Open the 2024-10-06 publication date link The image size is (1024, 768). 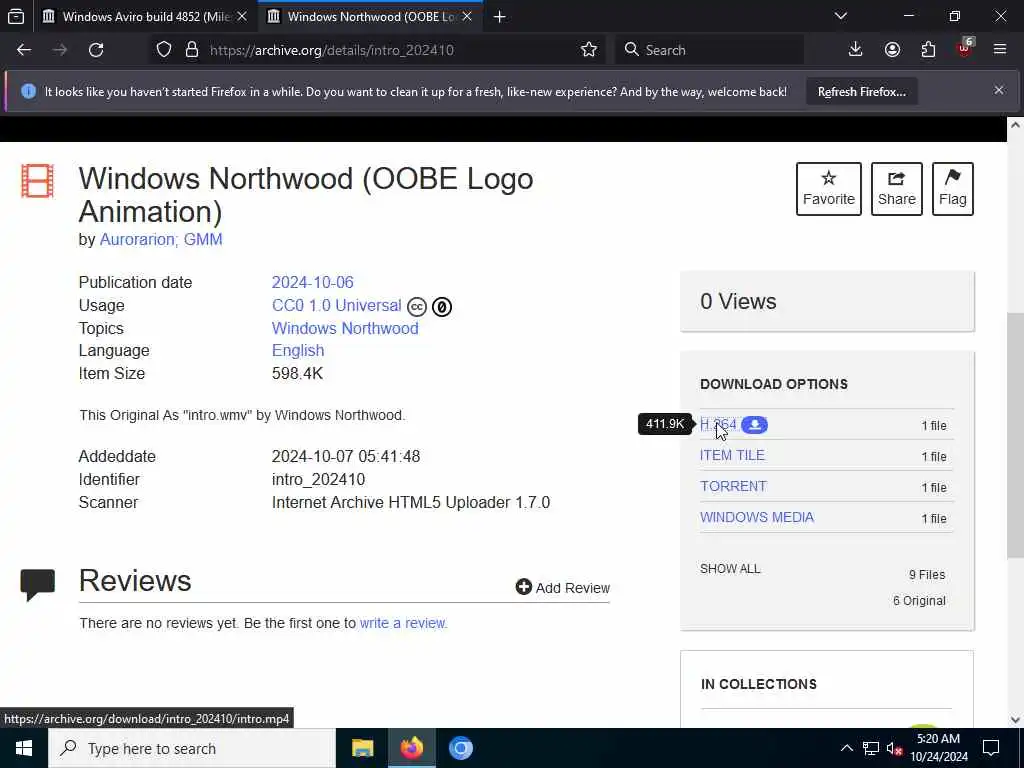click(312, 282)
